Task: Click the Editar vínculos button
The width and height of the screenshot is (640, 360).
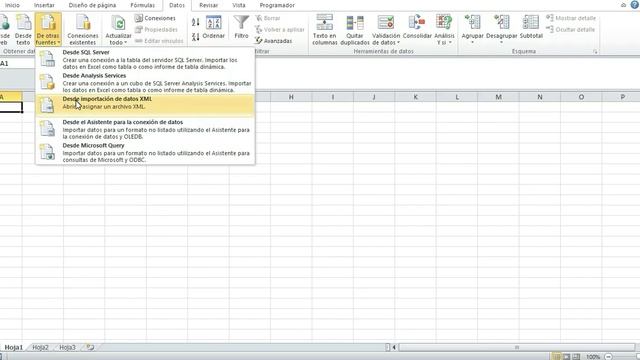Action: (159, 41)
